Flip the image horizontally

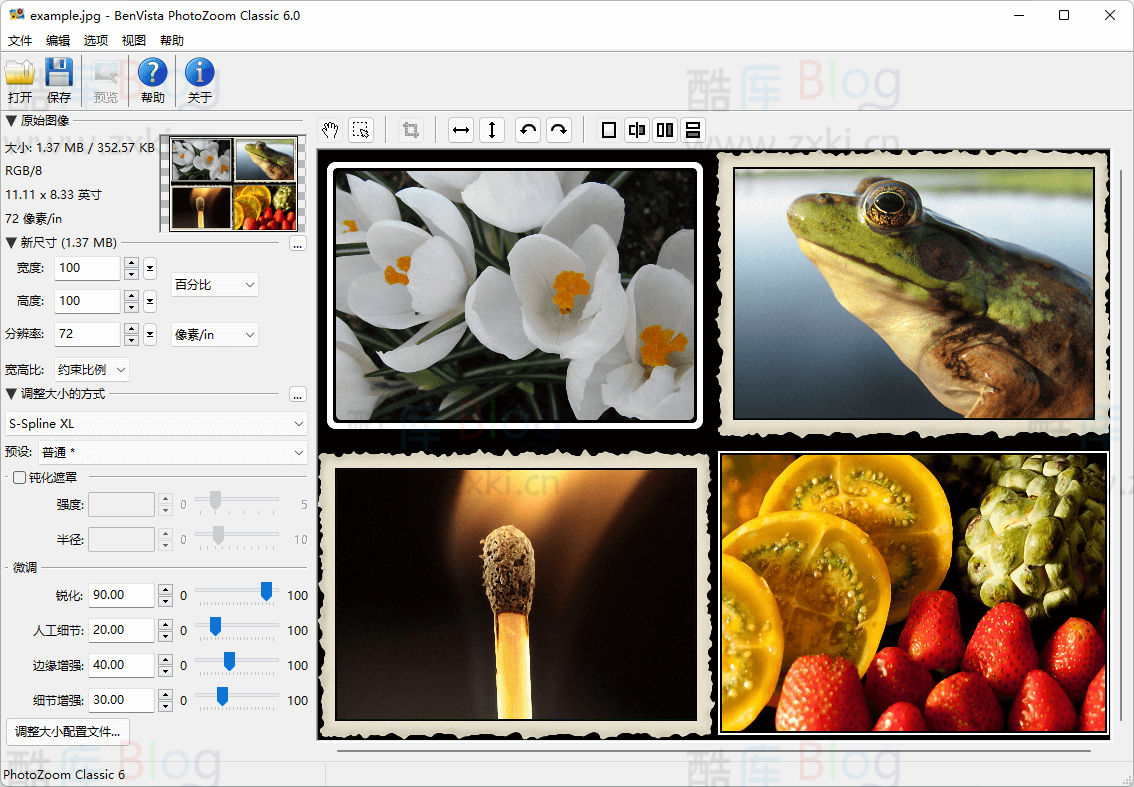coord(461,130)
